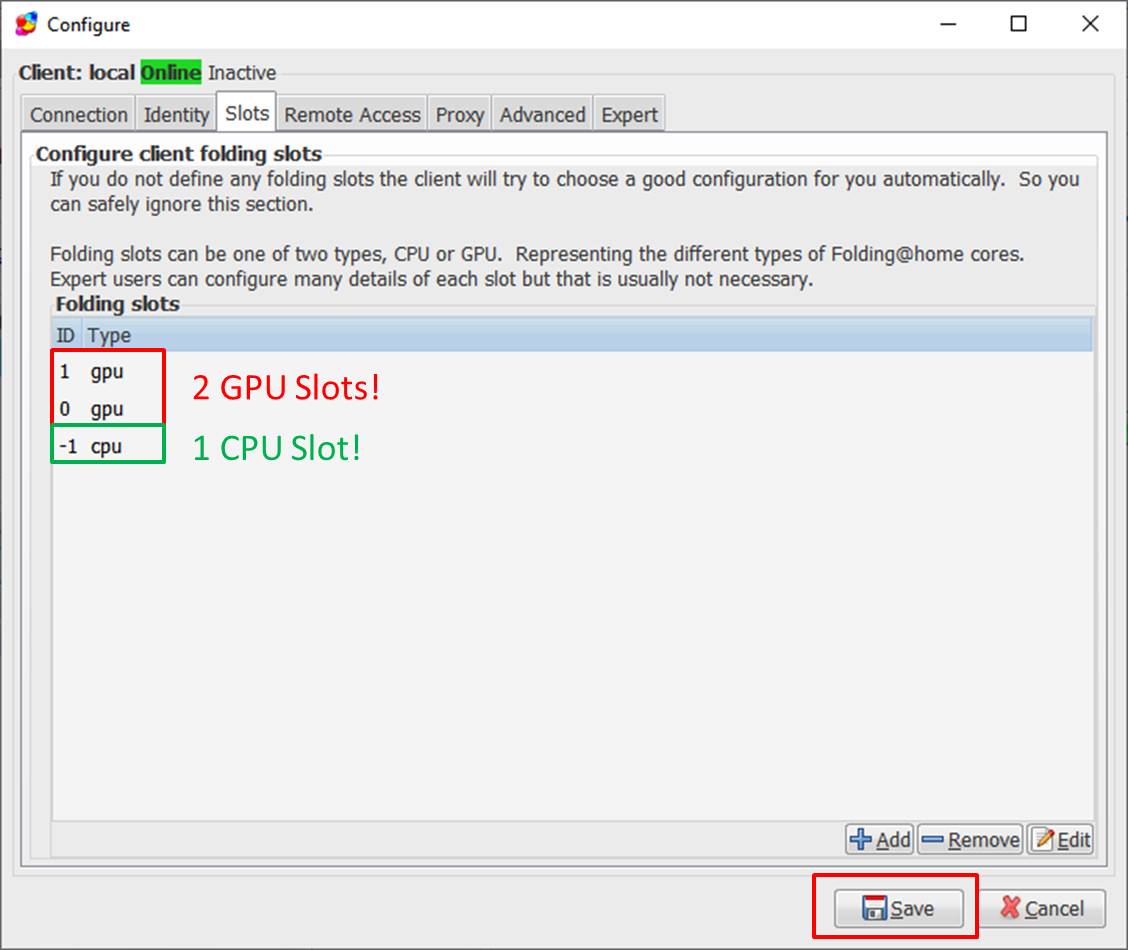Viewport: 1128px width, 950px height.
Task: Open the Proxy tab
Action: [x=459, y=114]
